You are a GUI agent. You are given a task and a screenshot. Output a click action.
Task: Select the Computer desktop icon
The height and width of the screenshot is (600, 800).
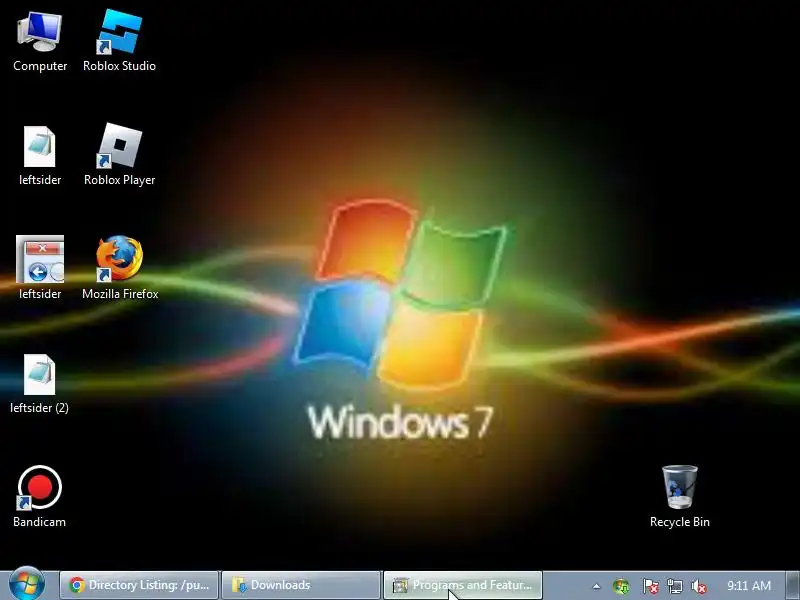tap(40, 42)
